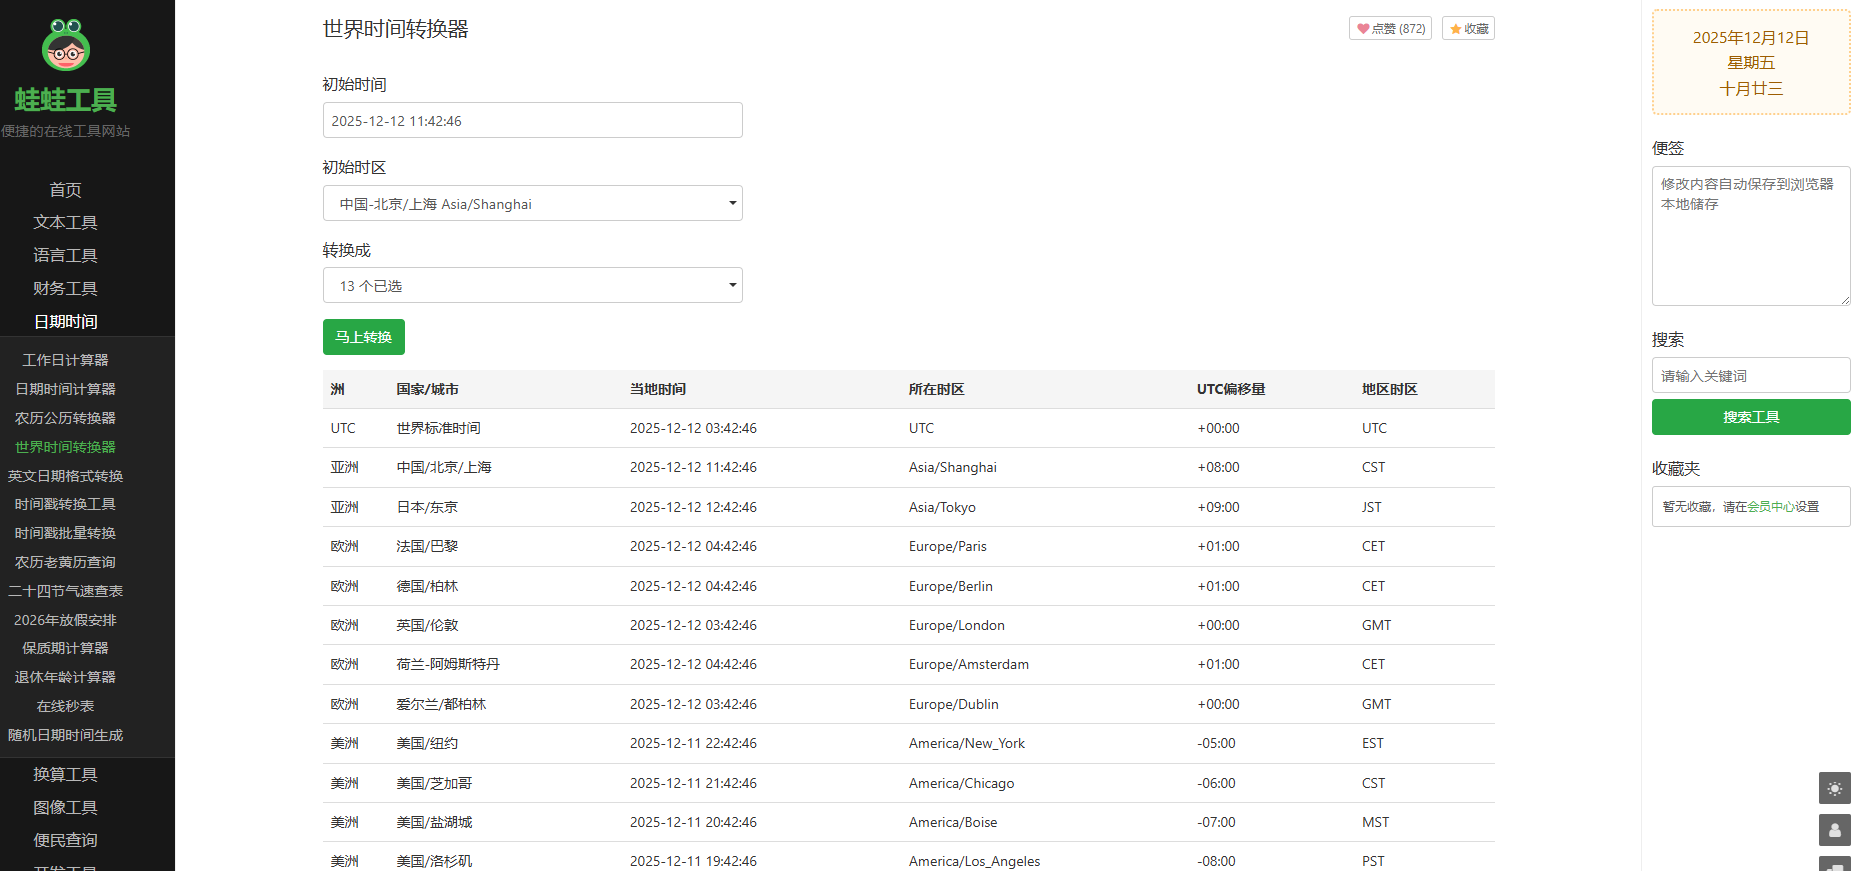The width and height of the screenshot is (1858, 871).
Task: Open the 换算工具 sidebar category
Action: [x=66, y=774]
